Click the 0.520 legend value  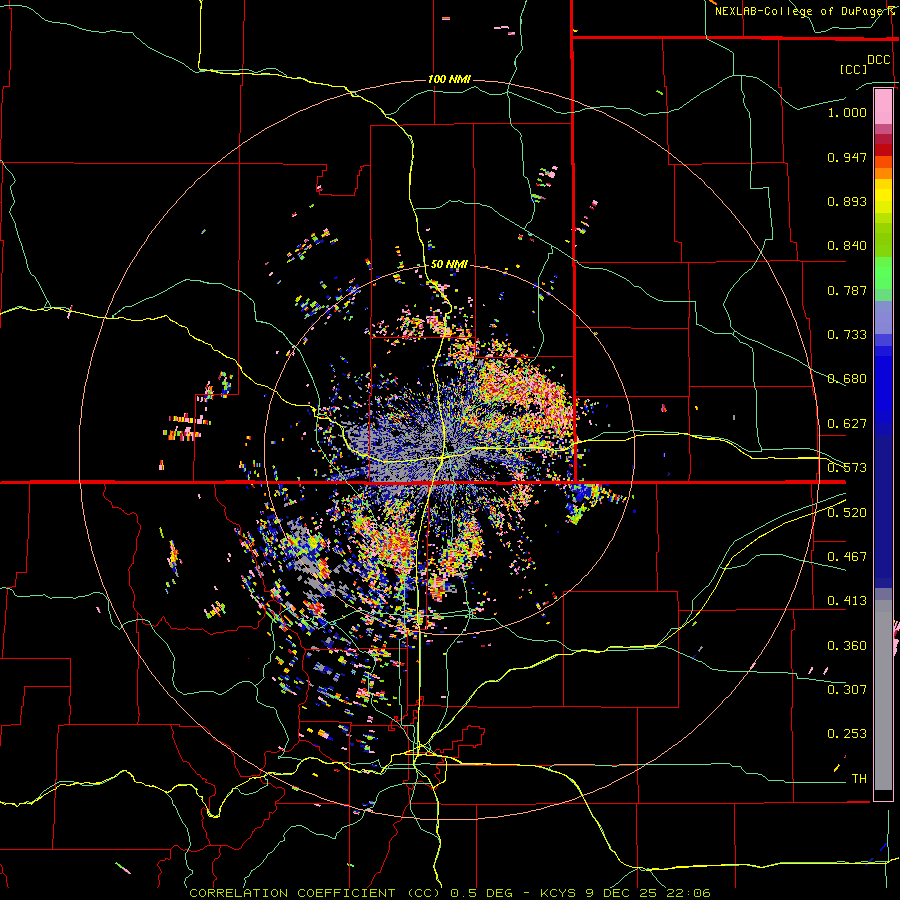coord(847,513)
